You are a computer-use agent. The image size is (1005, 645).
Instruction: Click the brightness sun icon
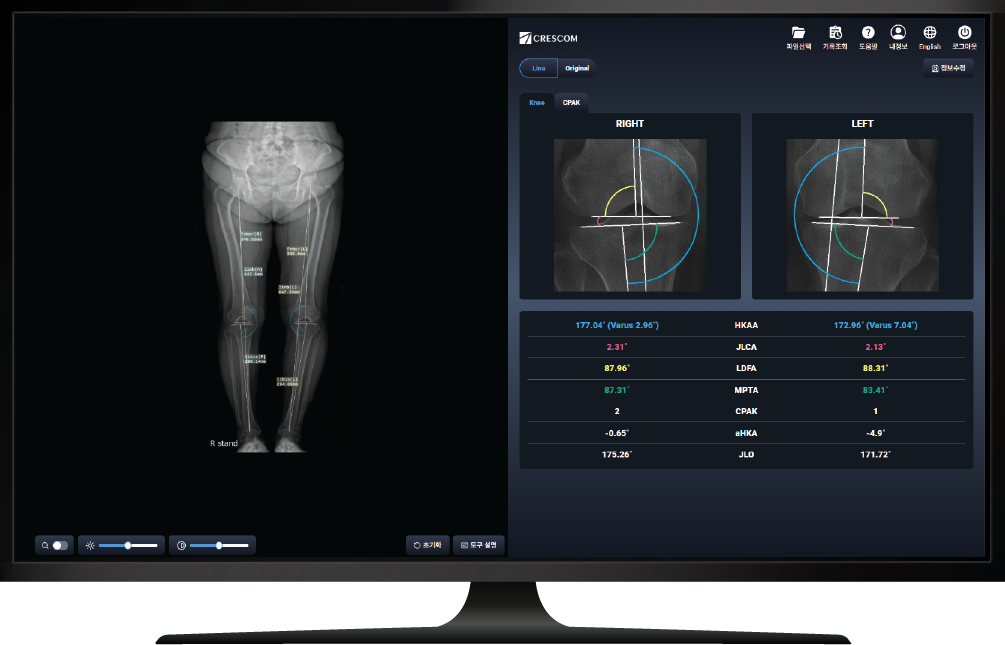(90, 545)
